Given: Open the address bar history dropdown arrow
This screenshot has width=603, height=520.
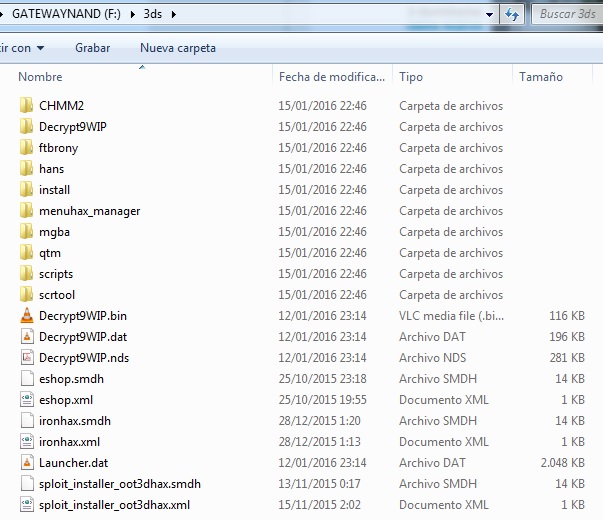Looking at the screenshot, I should point(489,15).
